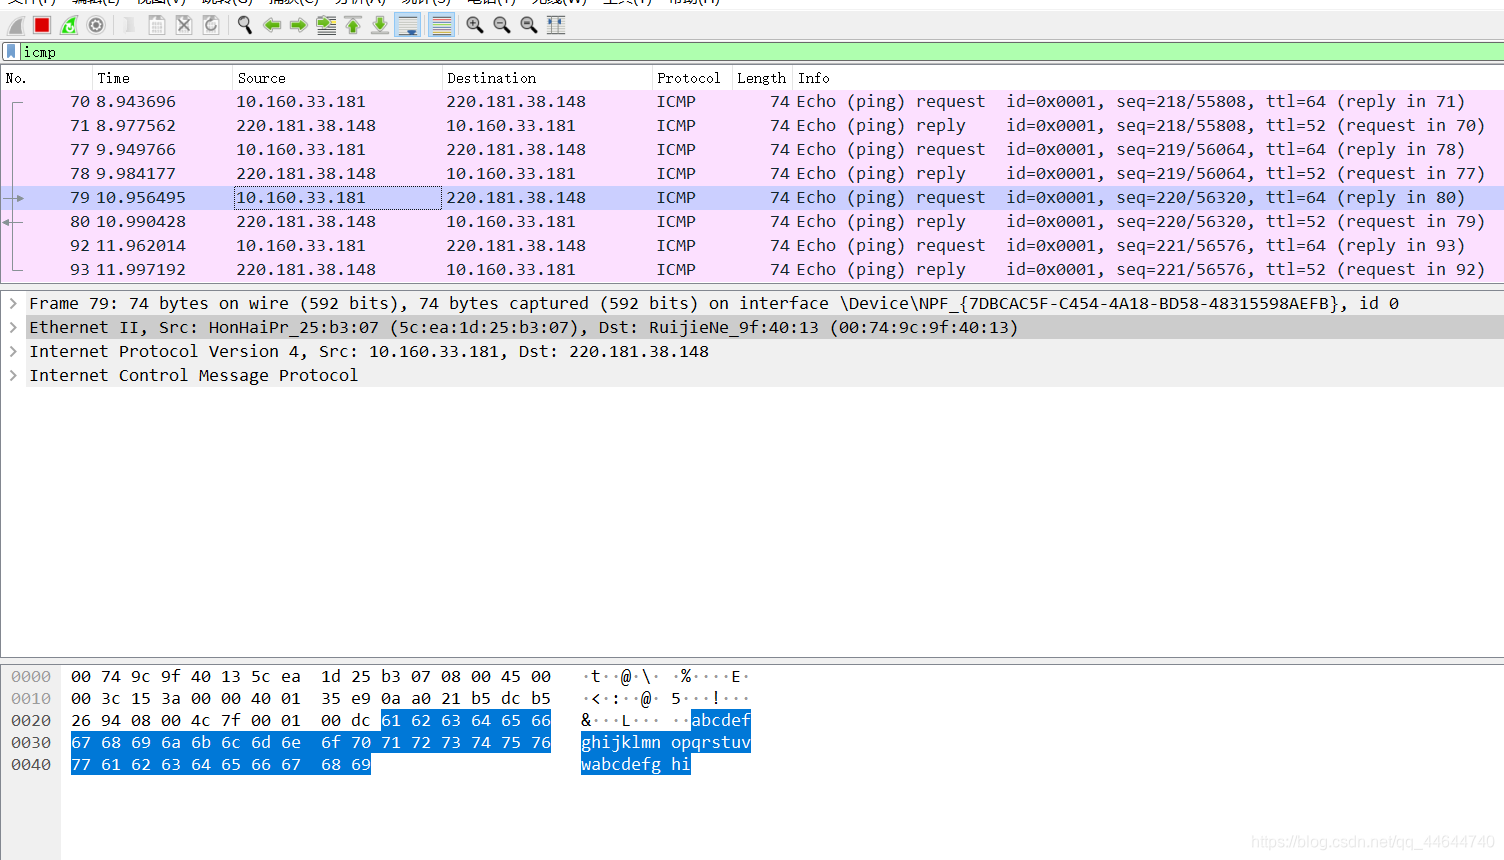Reload the capture file icon
This screenshot has width=1504, height=860.
[x=211, y=25]
